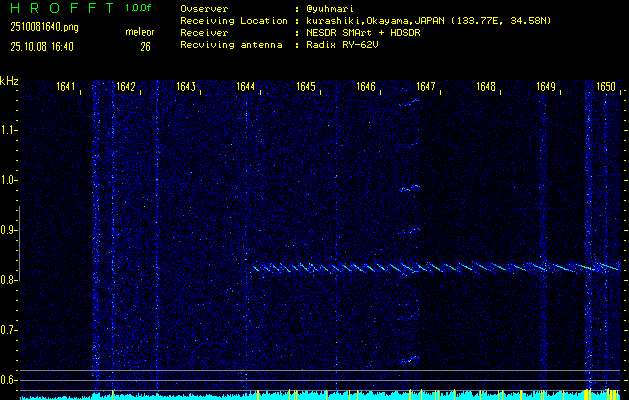Select the 1643 time marker
Screen dimensions: 629x400
pos(185,87)
